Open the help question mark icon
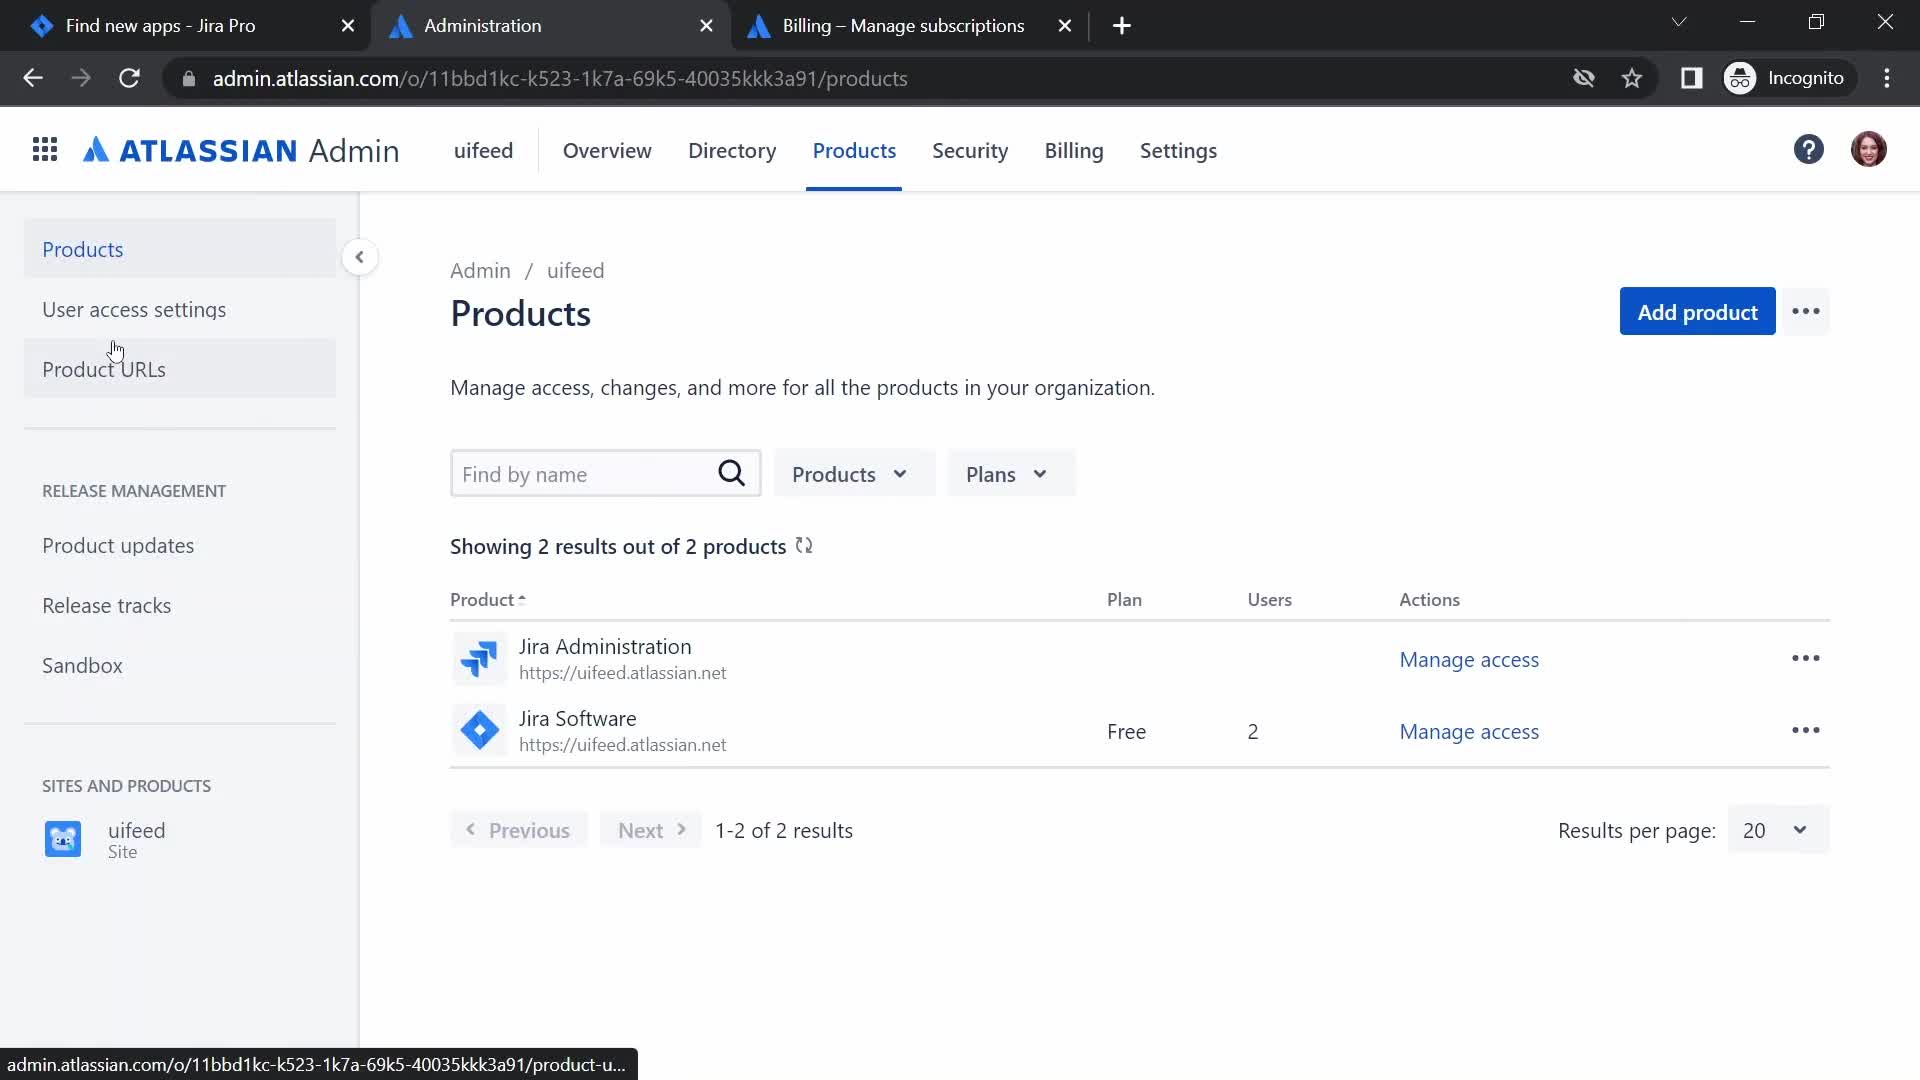Image resolution: width=1920 pixels, height=1080 pixels. (1808, 150)
